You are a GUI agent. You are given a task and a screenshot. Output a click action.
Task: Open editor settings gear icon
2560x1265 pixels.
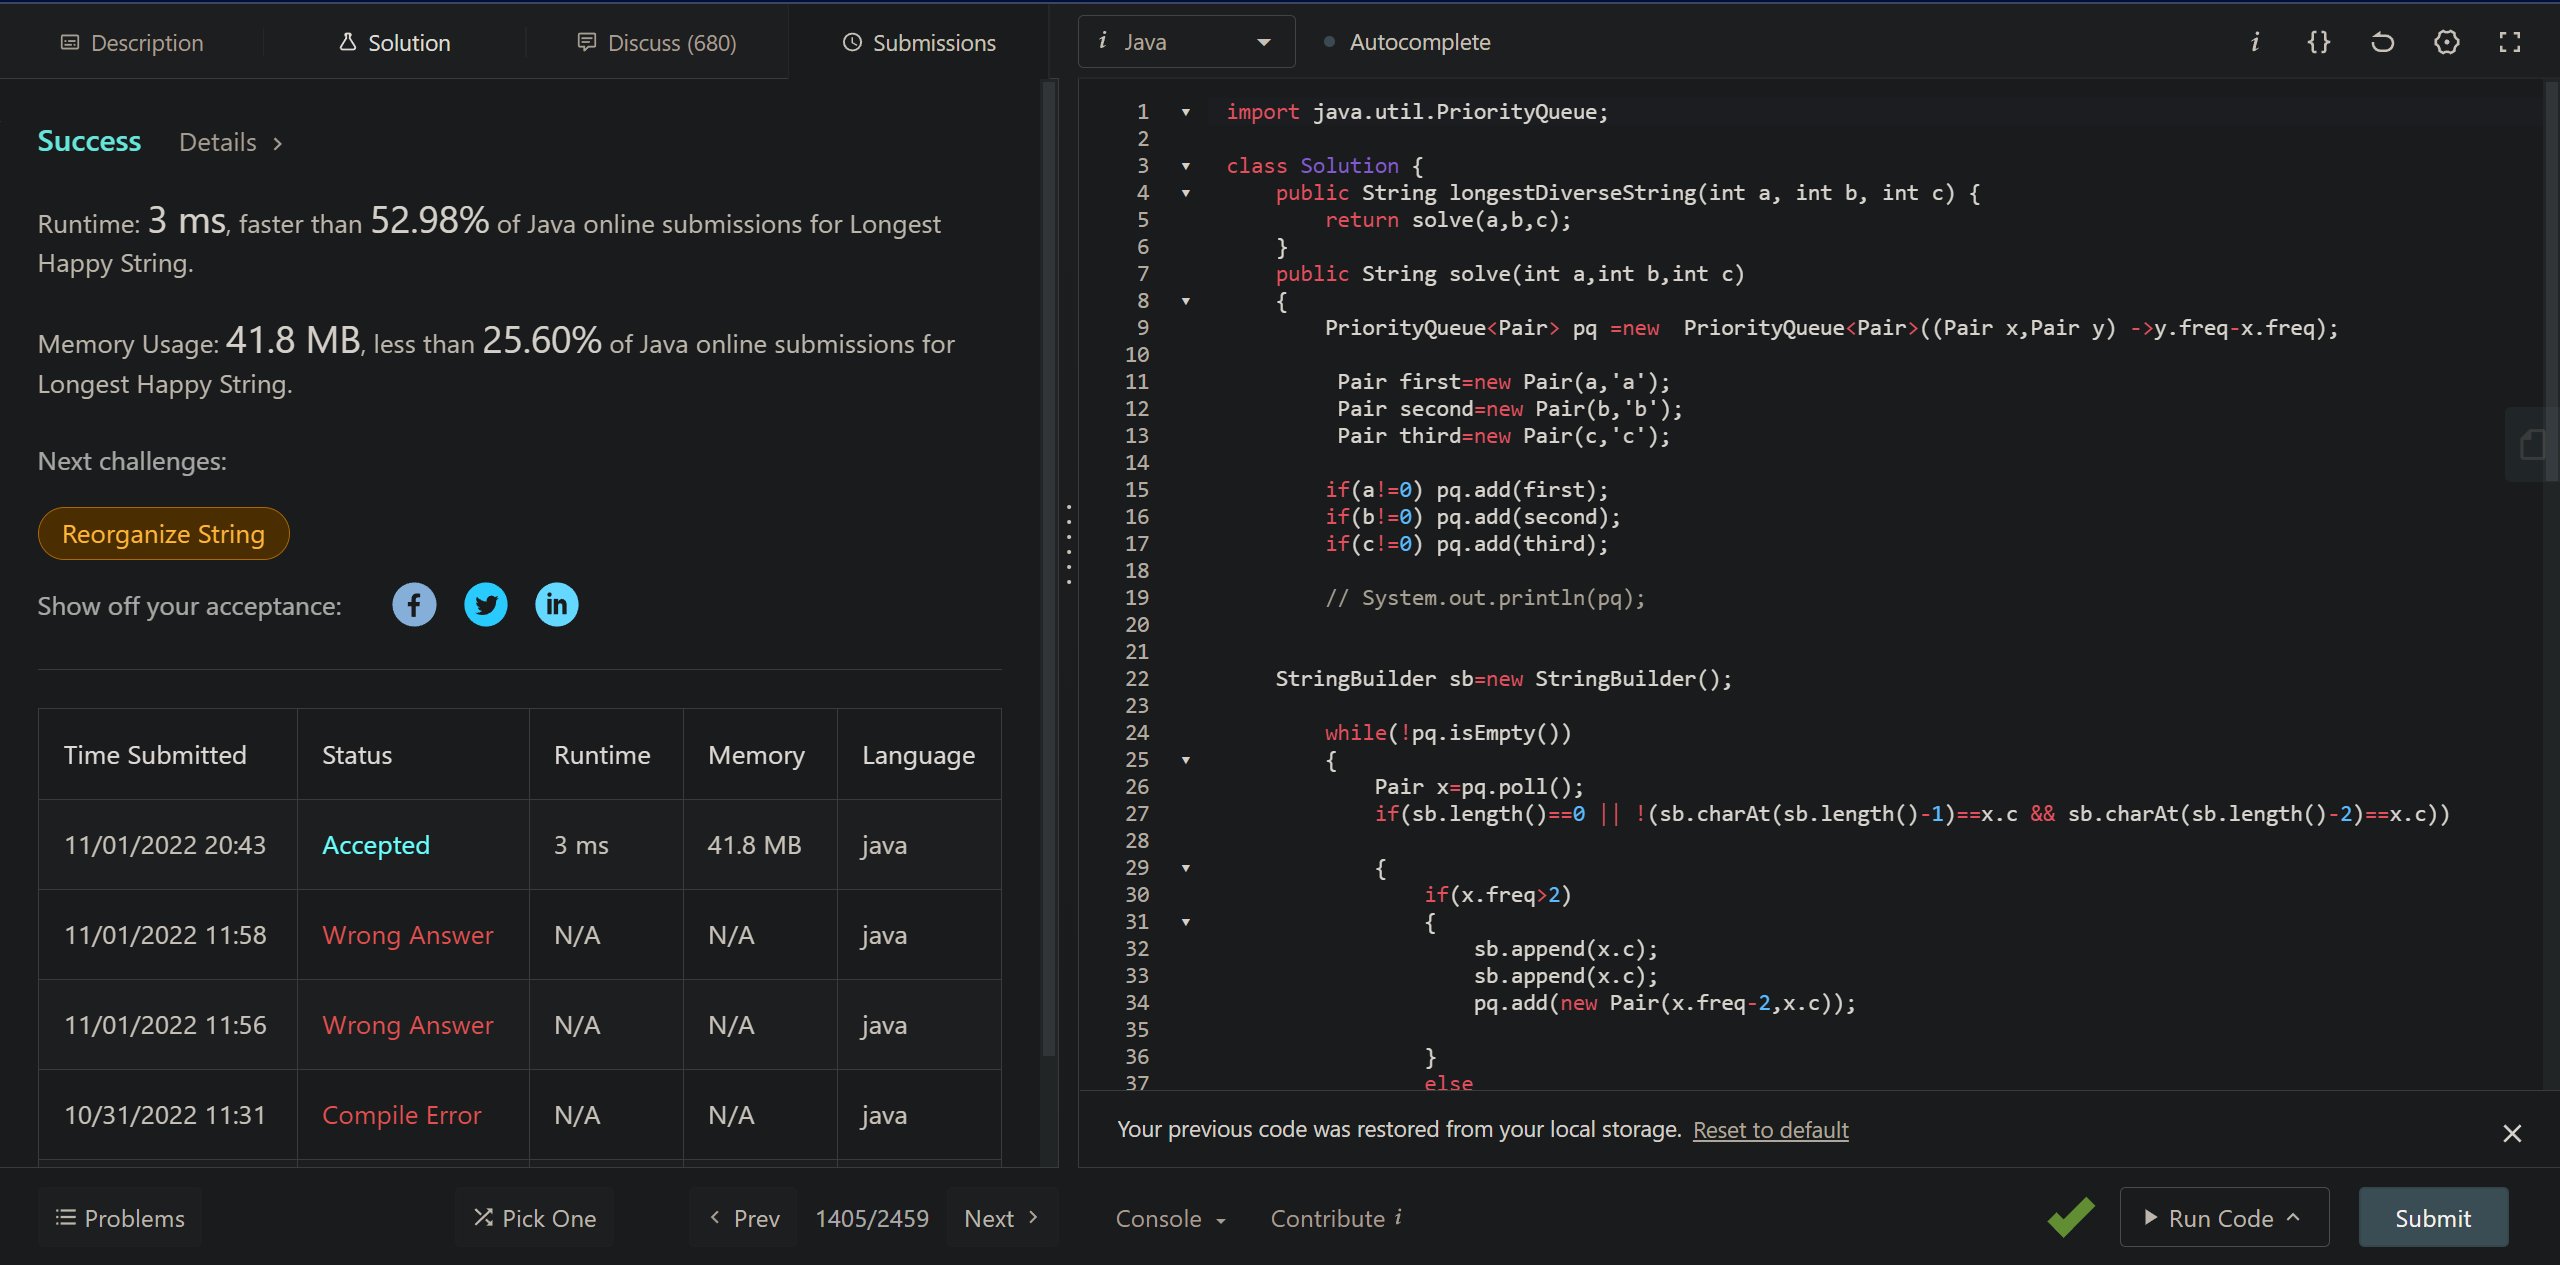point(2446,42)
